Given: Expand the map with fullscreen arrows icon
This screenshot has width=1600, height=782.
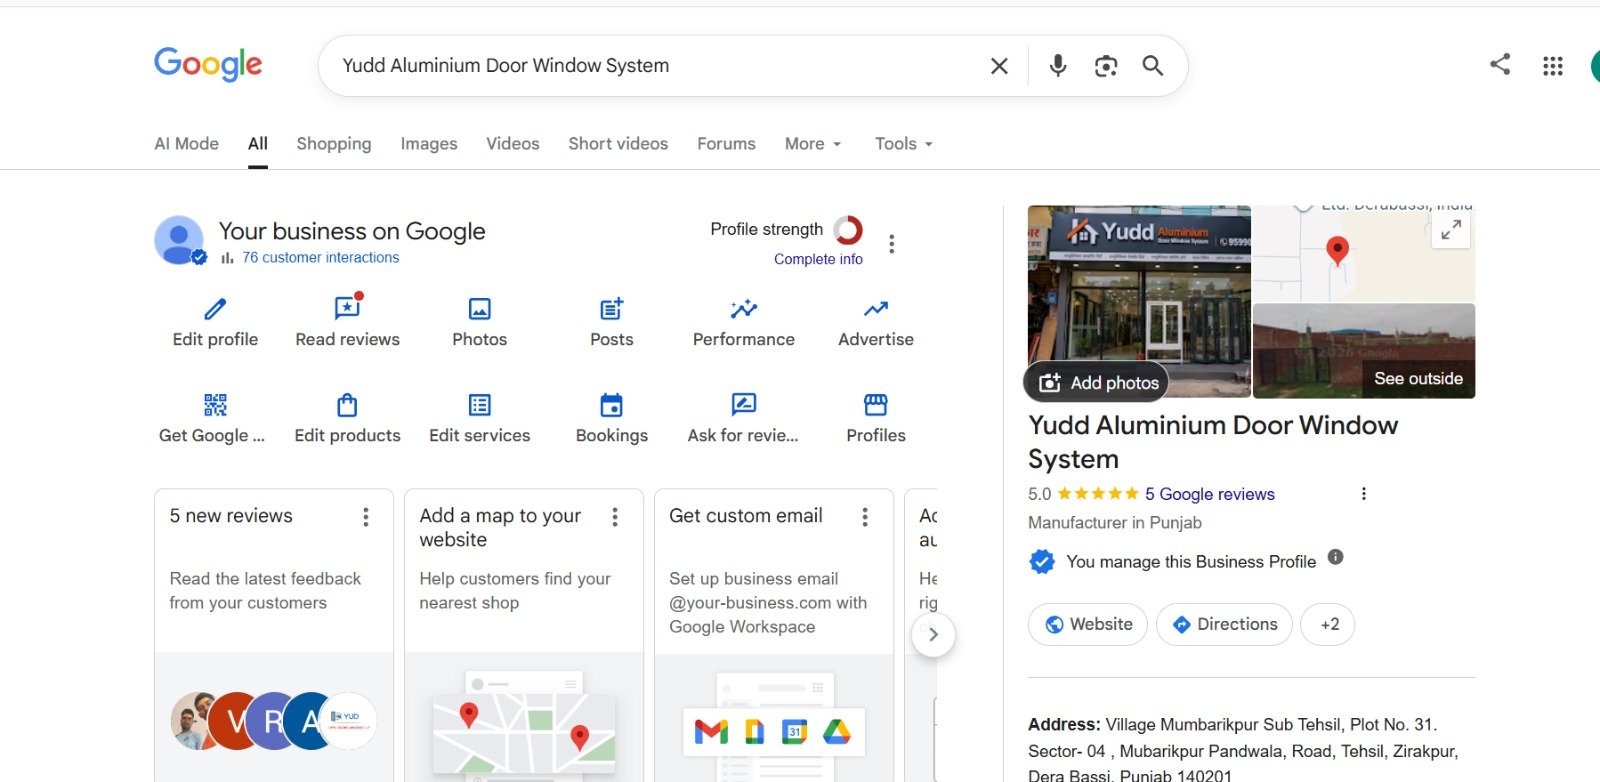Looking at the screenshot, I should pos(1451,230).
